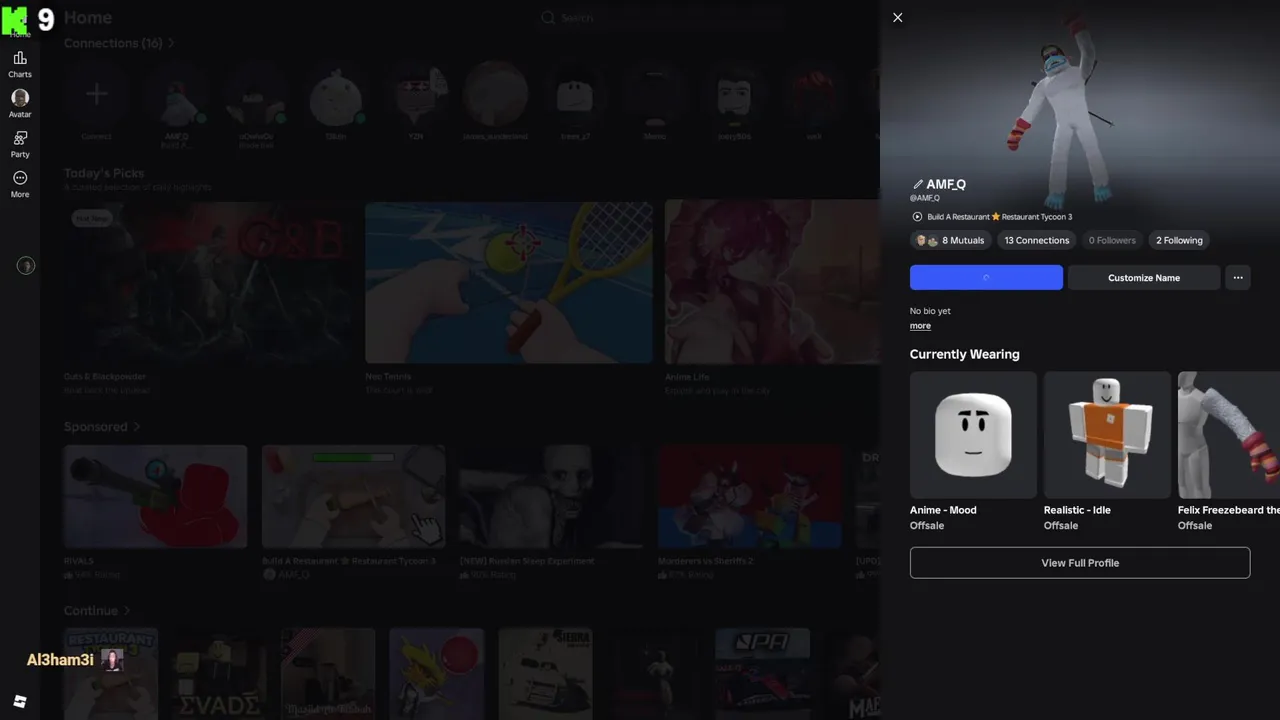Click the search magnifier icon

coord(548,18)
